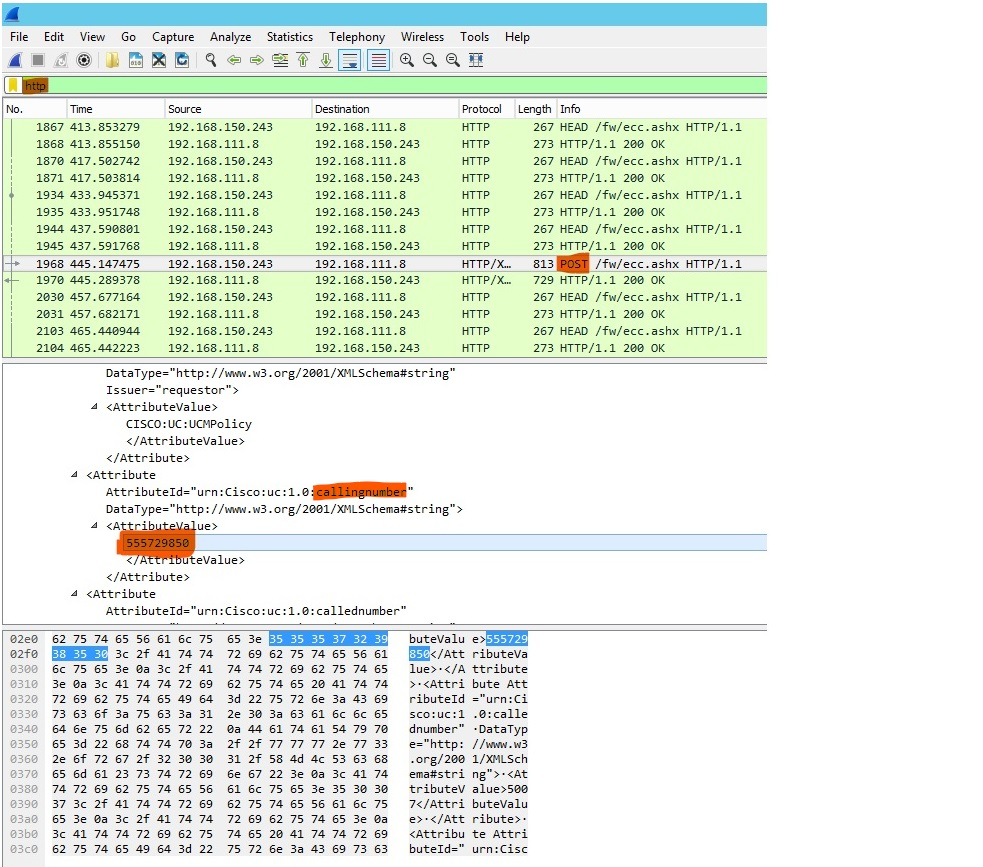Zoom in on packet text

[406, 60]
